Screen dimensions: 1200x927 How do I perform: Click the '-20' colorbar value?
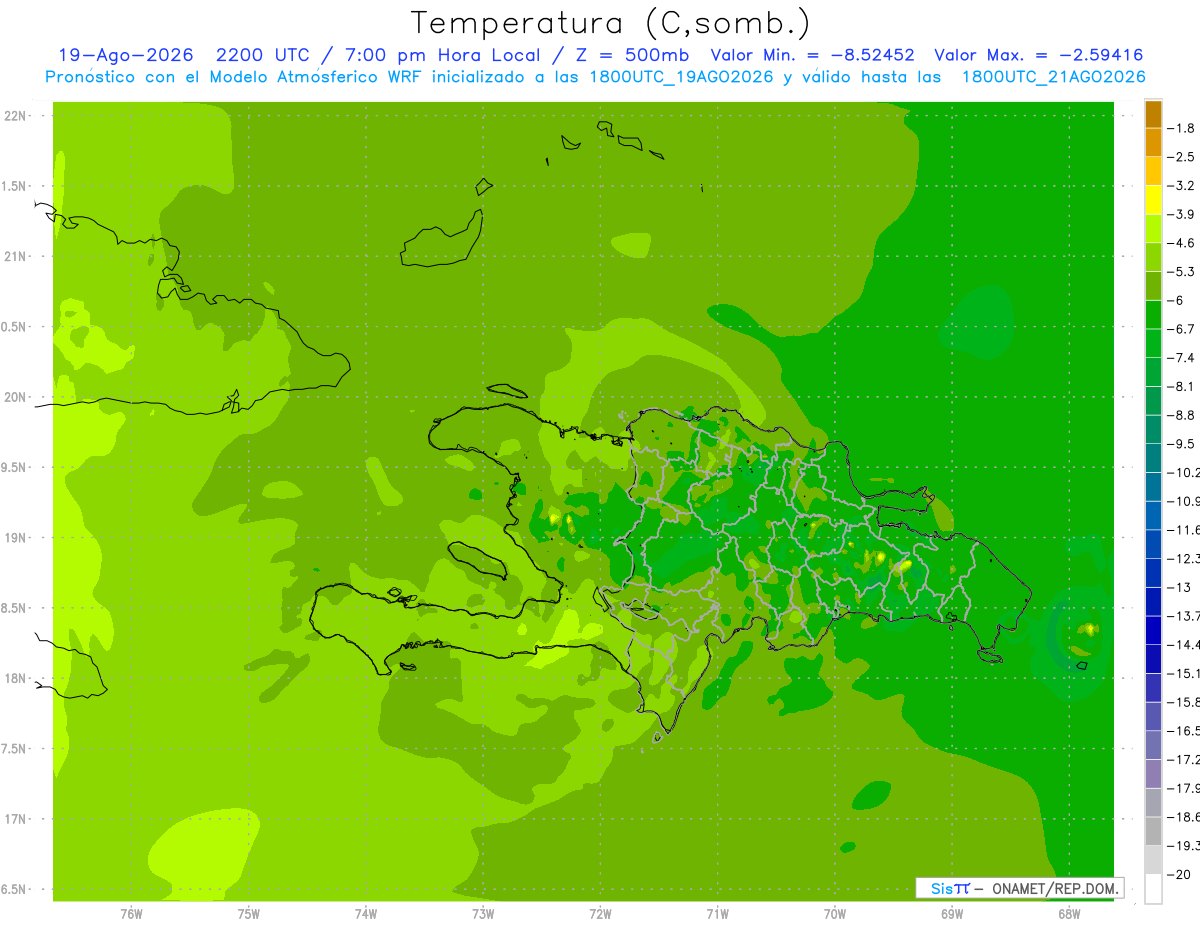coord(1177,874)
